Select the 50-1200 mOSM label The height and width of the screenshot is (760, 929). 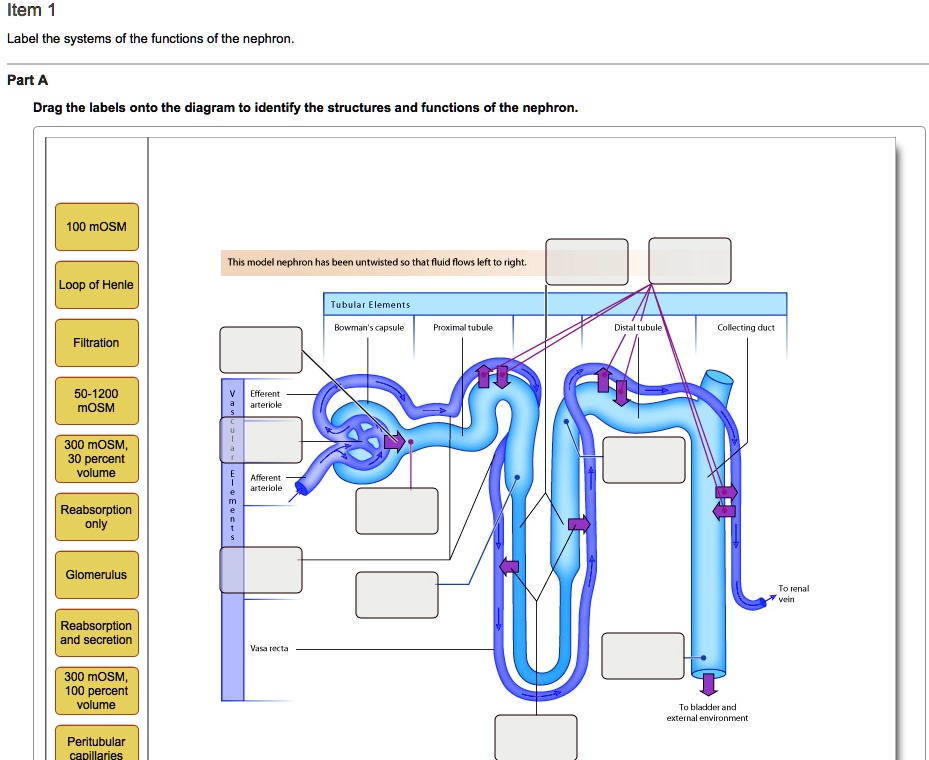tap(97, 401)
